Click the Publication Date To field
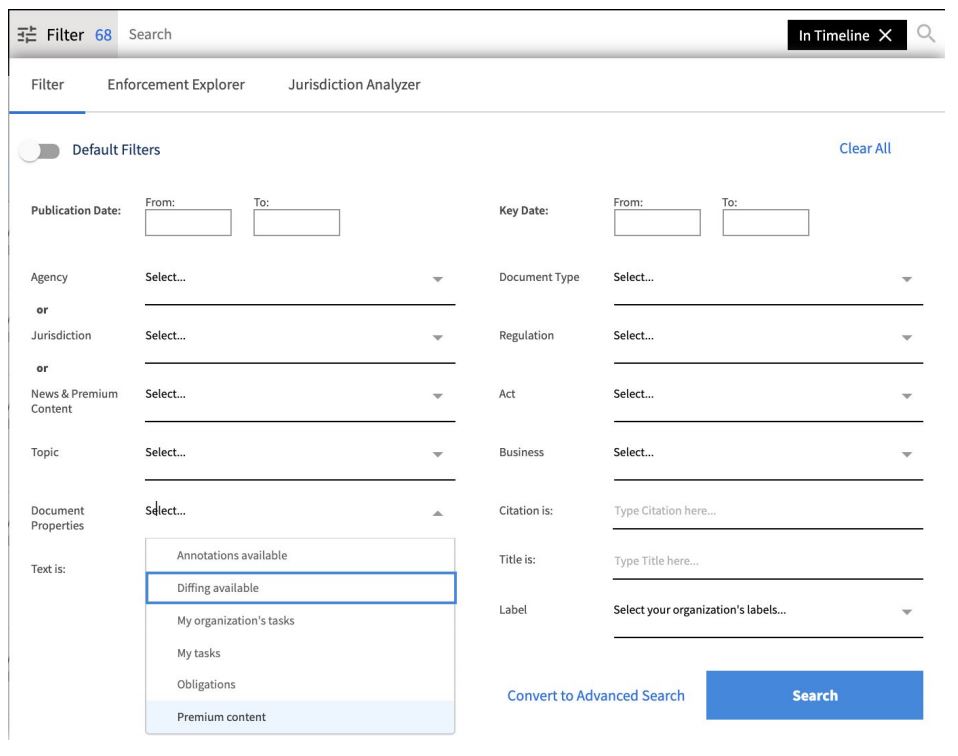The height and width of the screenshot is (756, 958). pos(296,222)
